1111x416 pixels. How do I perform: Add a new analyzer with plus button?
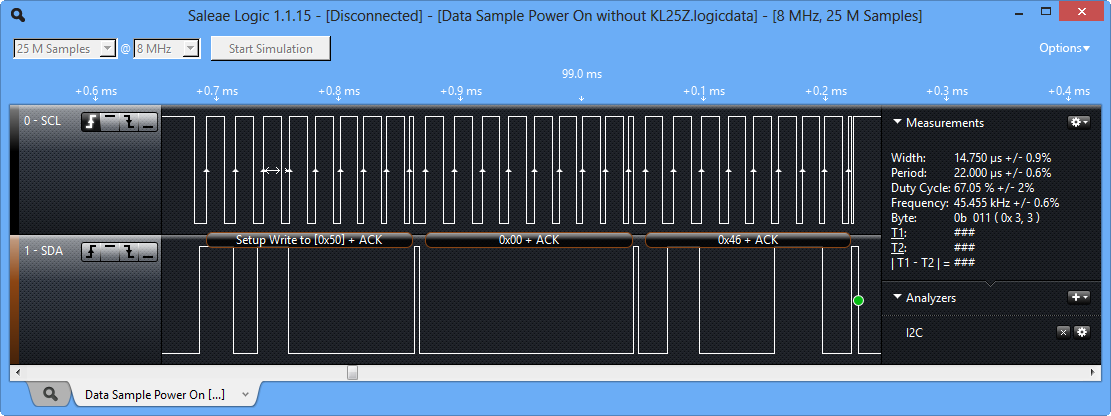pyautogui.click(x=1078, y=297)
